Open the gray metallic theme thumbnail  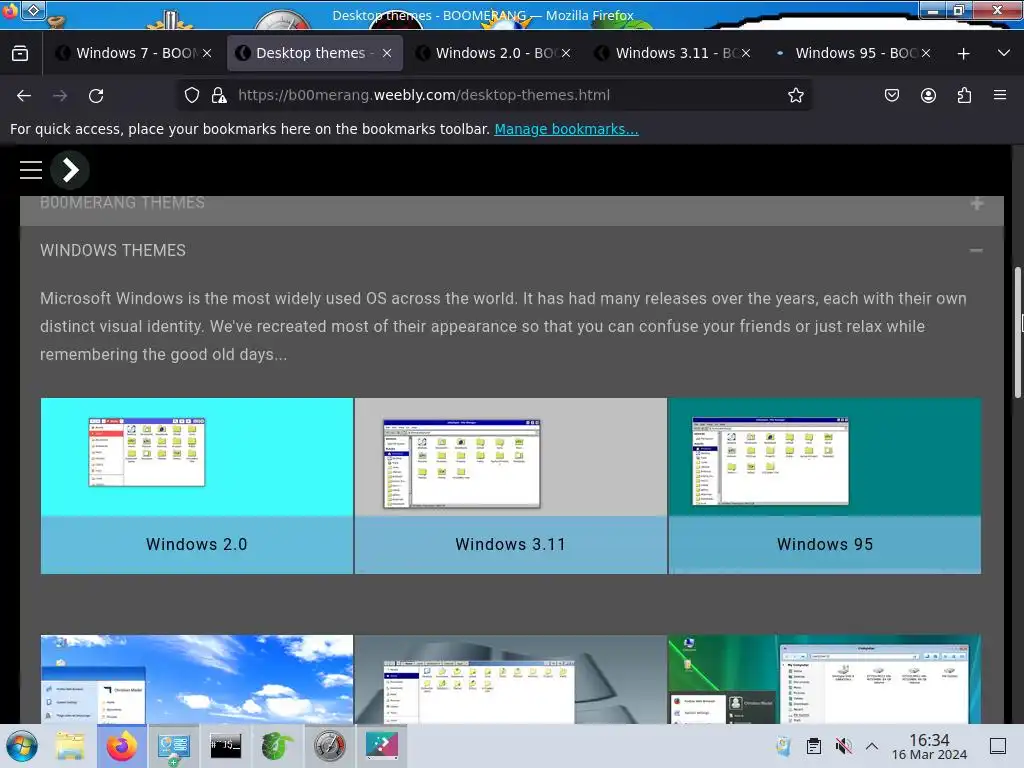(x=511, y=679)
